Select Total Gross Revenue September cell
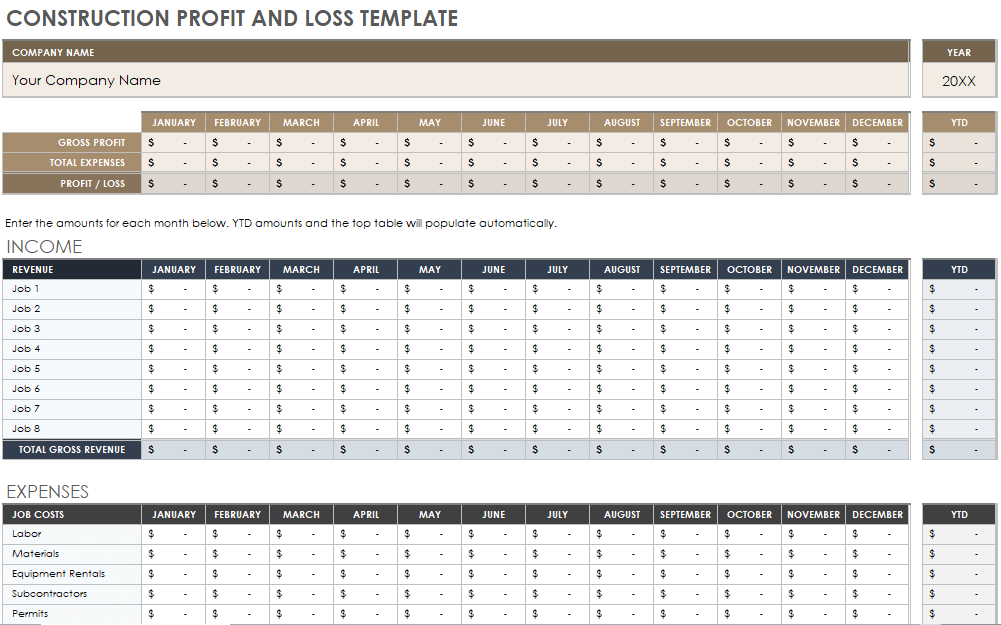Screen dimensions: 1001x625 tap(685, 450)
